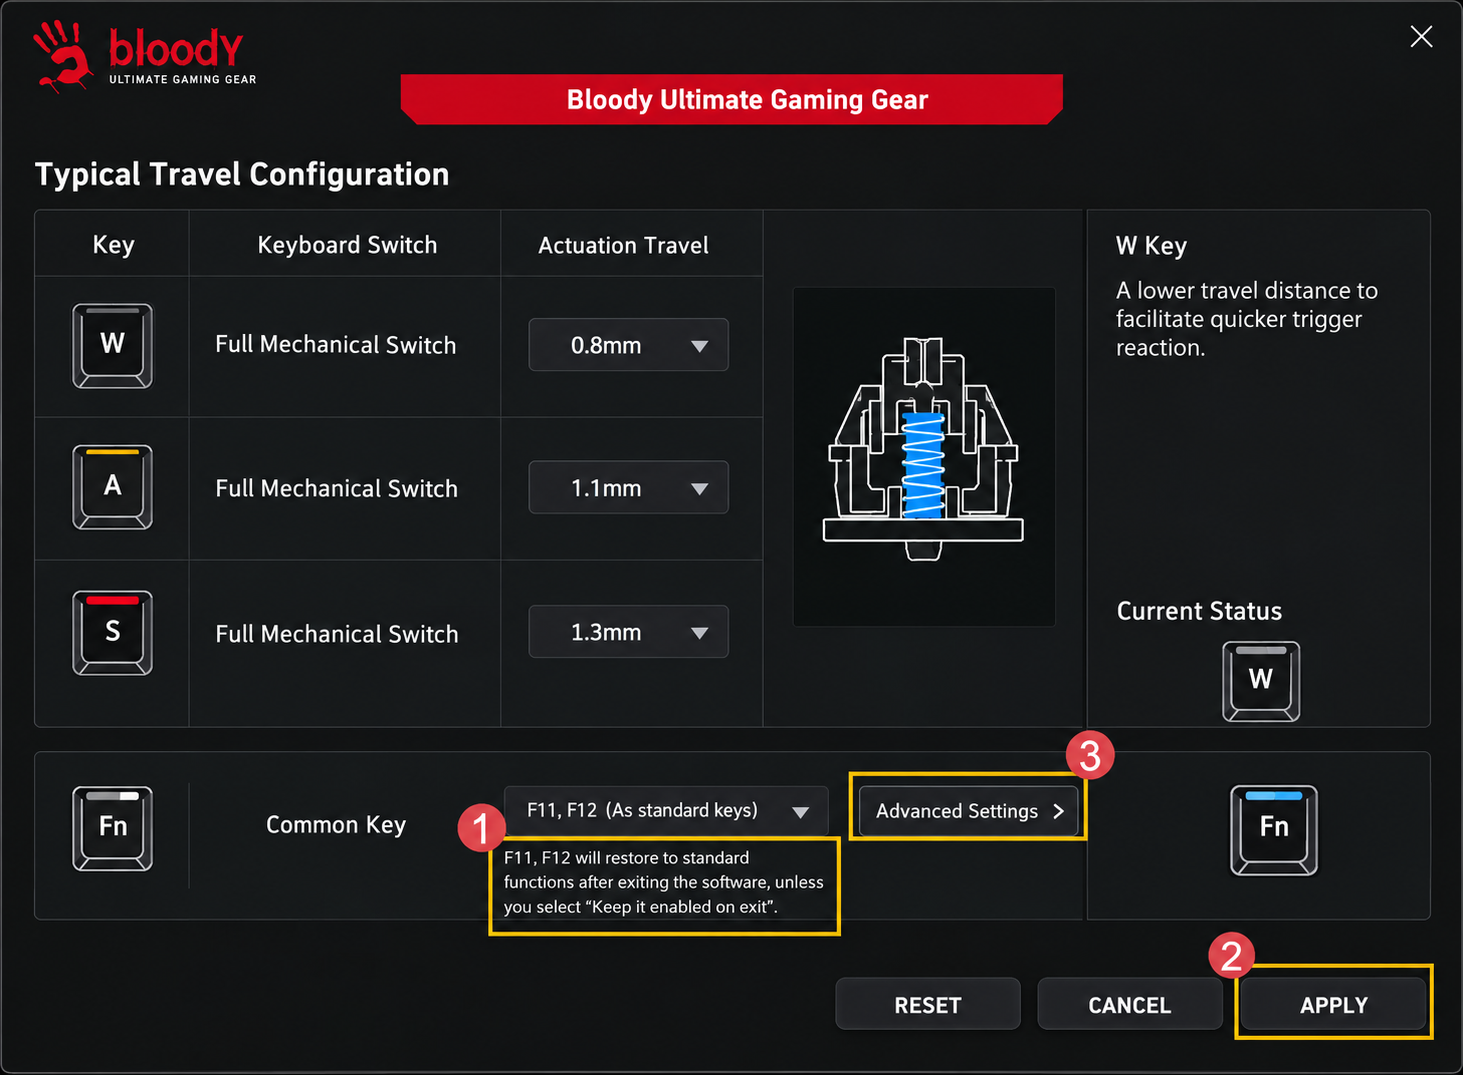Click the Current Status label

tap(1199, 611)
